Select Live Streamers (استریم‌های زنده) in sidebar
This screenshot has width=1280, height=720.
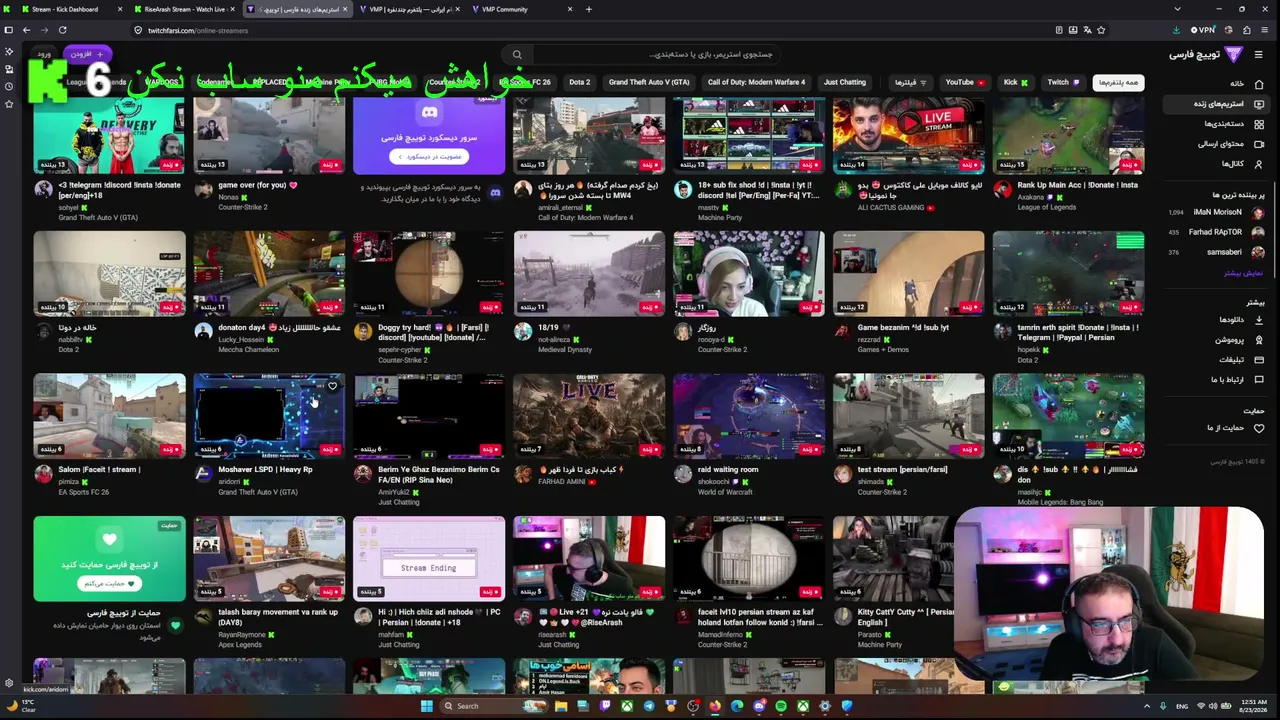click(x=1217, y=103)
